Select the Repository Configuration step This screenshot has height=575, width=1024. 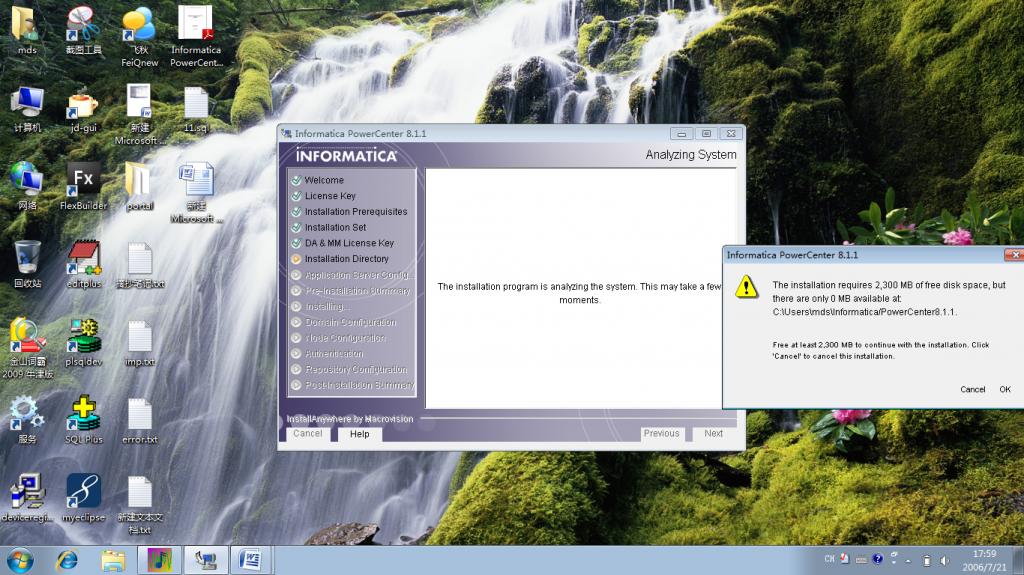pos(356,369)
